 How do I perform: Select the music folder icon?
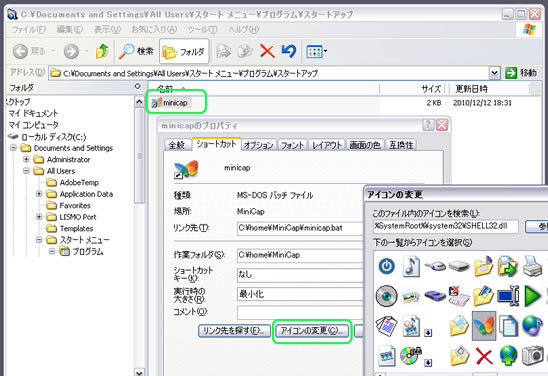point(483,266)
